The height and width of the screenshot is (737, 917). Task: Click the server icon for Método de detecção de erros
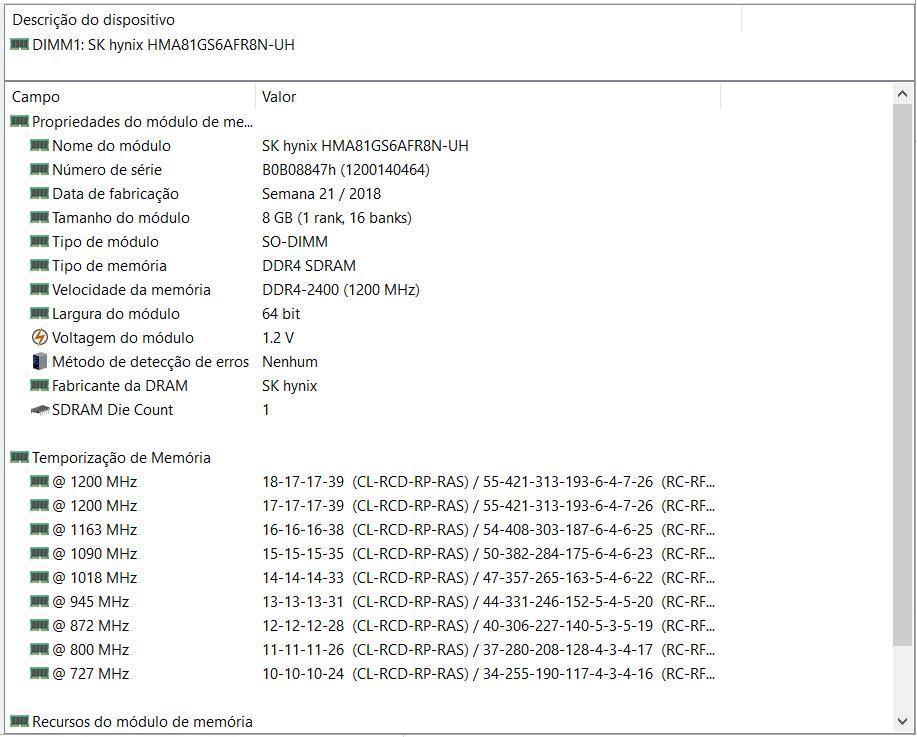pos(39,361)
